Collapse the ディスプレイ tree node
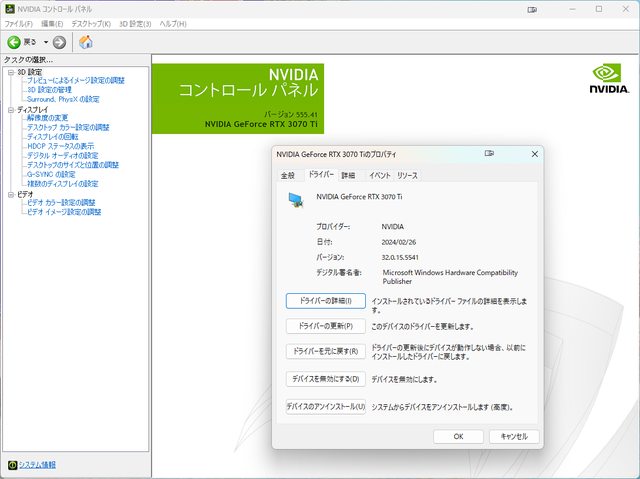640x479 pixels. point(9,109)
